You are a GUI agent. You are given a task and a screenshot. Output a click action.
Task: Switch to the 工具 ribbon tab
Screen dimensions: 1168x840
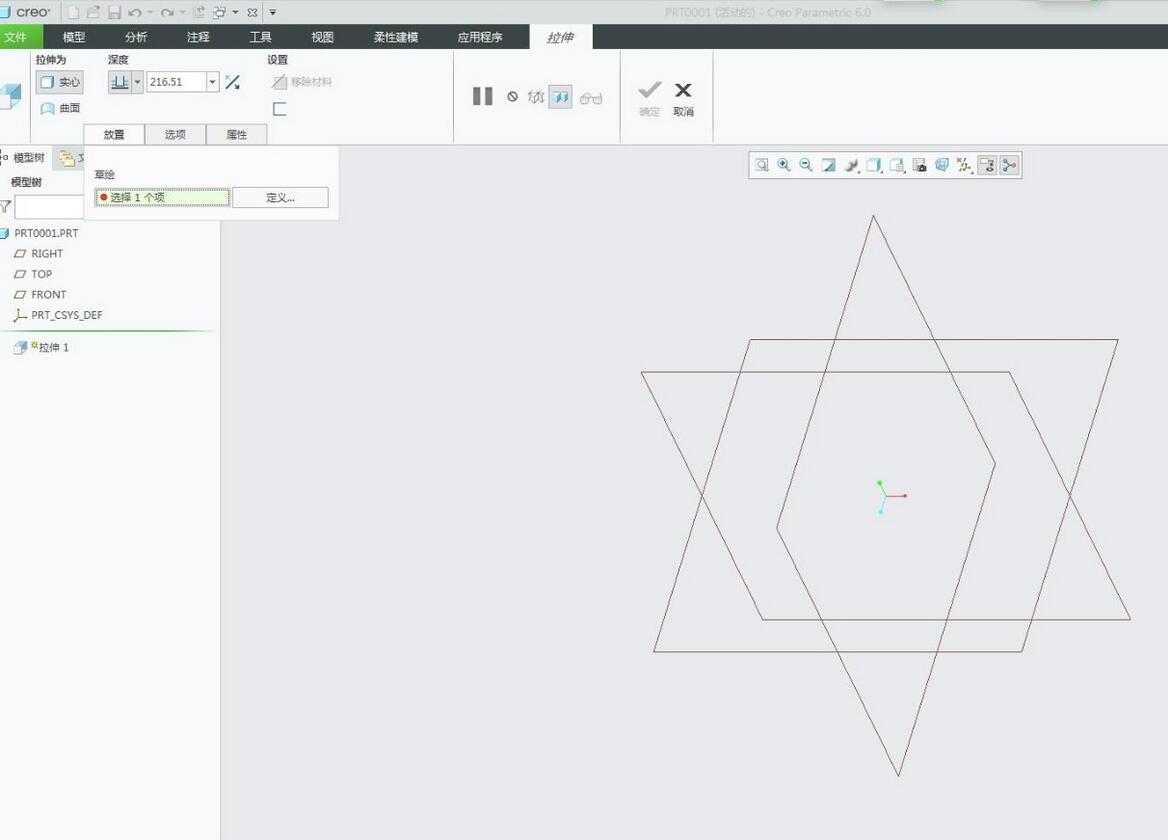tap(260, 37)
